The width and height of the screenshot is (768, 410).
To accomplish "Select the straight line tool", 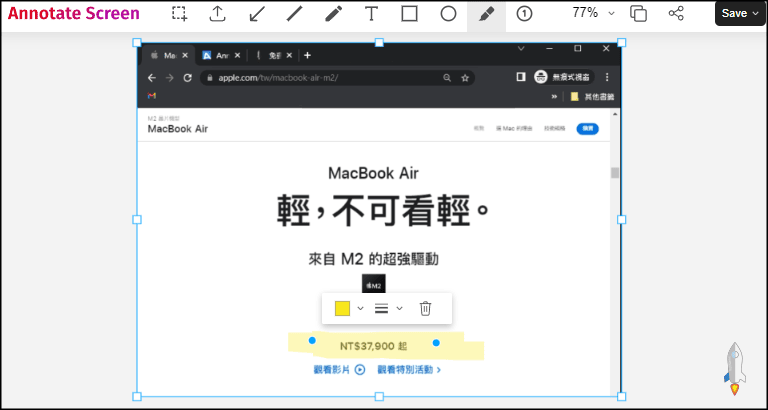I will 294,14.
